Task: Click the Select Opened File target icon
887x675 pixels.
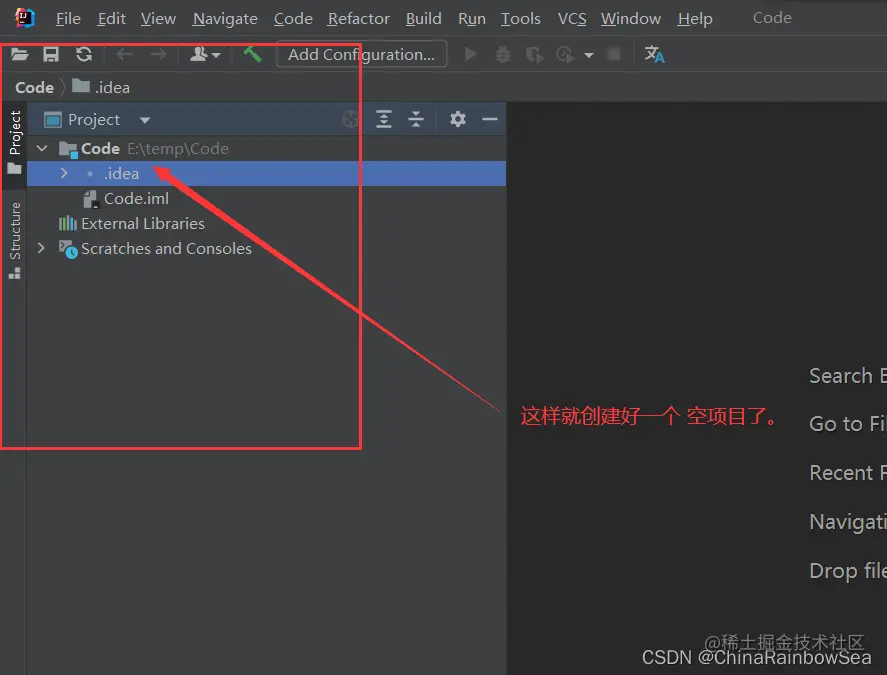Action: pos(351,119)
